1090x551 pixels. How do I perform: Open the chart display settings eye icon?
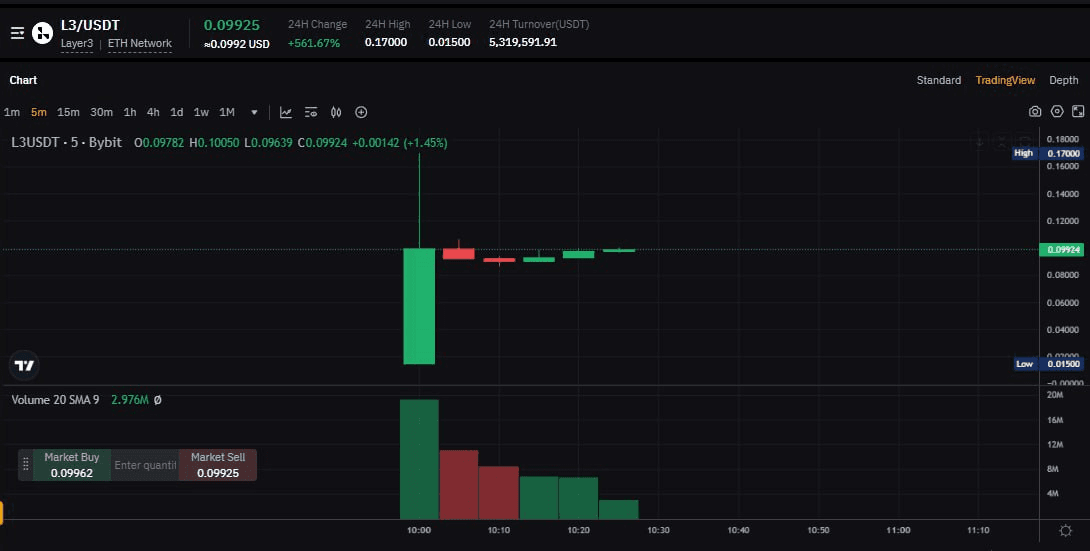click(311, 112)
